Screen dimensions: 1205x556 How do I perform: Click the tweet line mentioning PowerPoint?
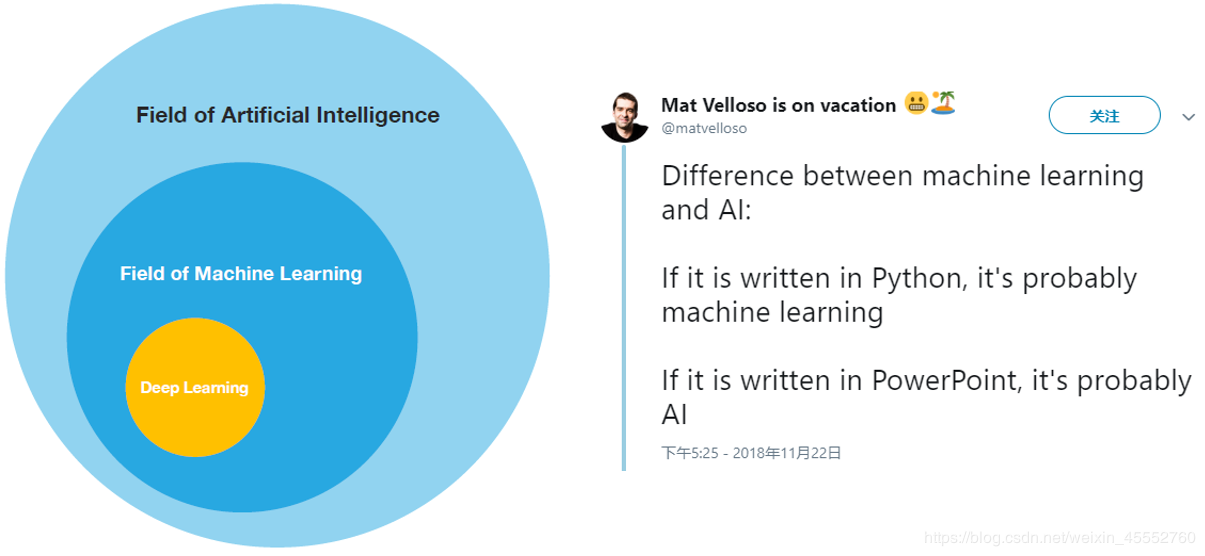926,381
